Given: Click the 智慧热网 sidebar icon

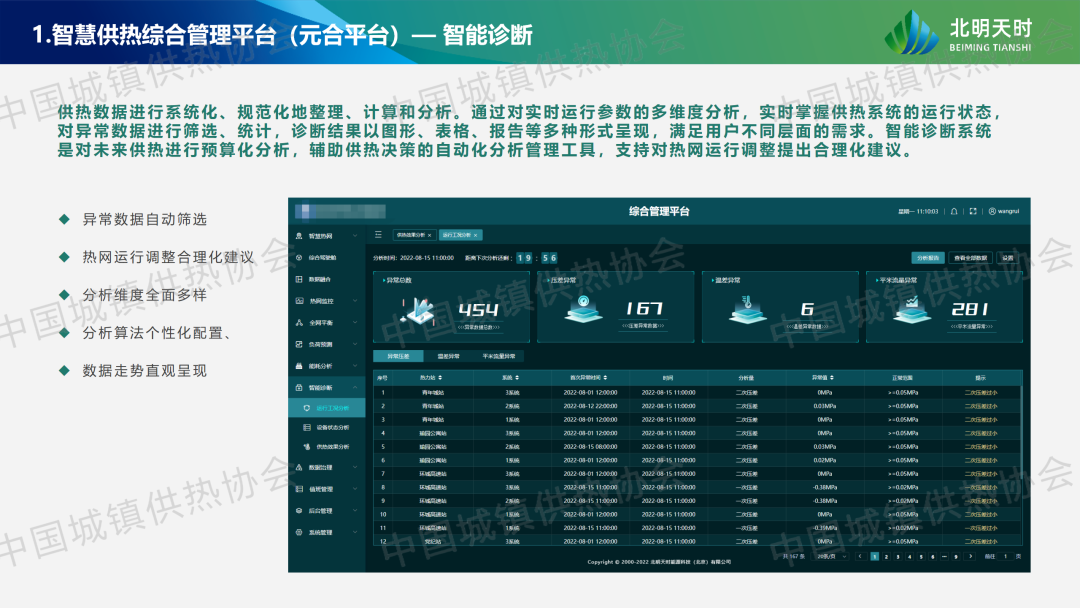Looking at the screenshot, I should point(299,236).
